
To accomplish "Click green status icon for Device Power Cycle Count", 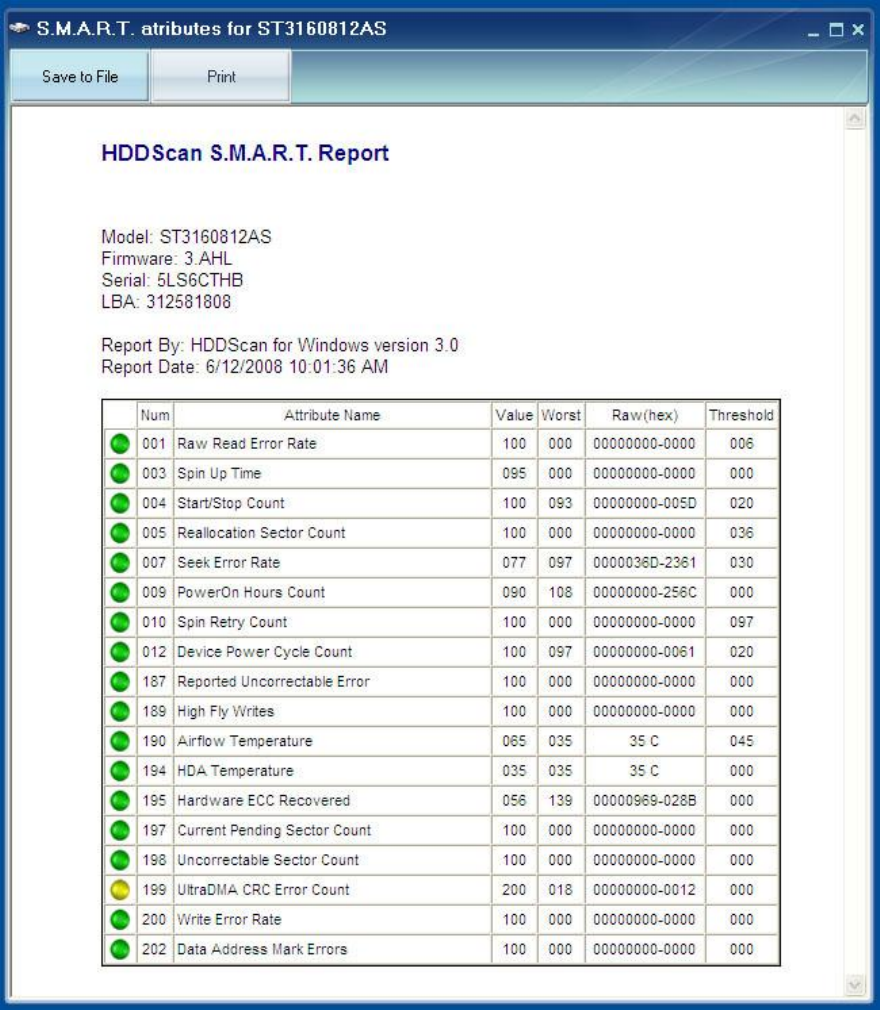I will pyautogui.click(x=120, y=652).
